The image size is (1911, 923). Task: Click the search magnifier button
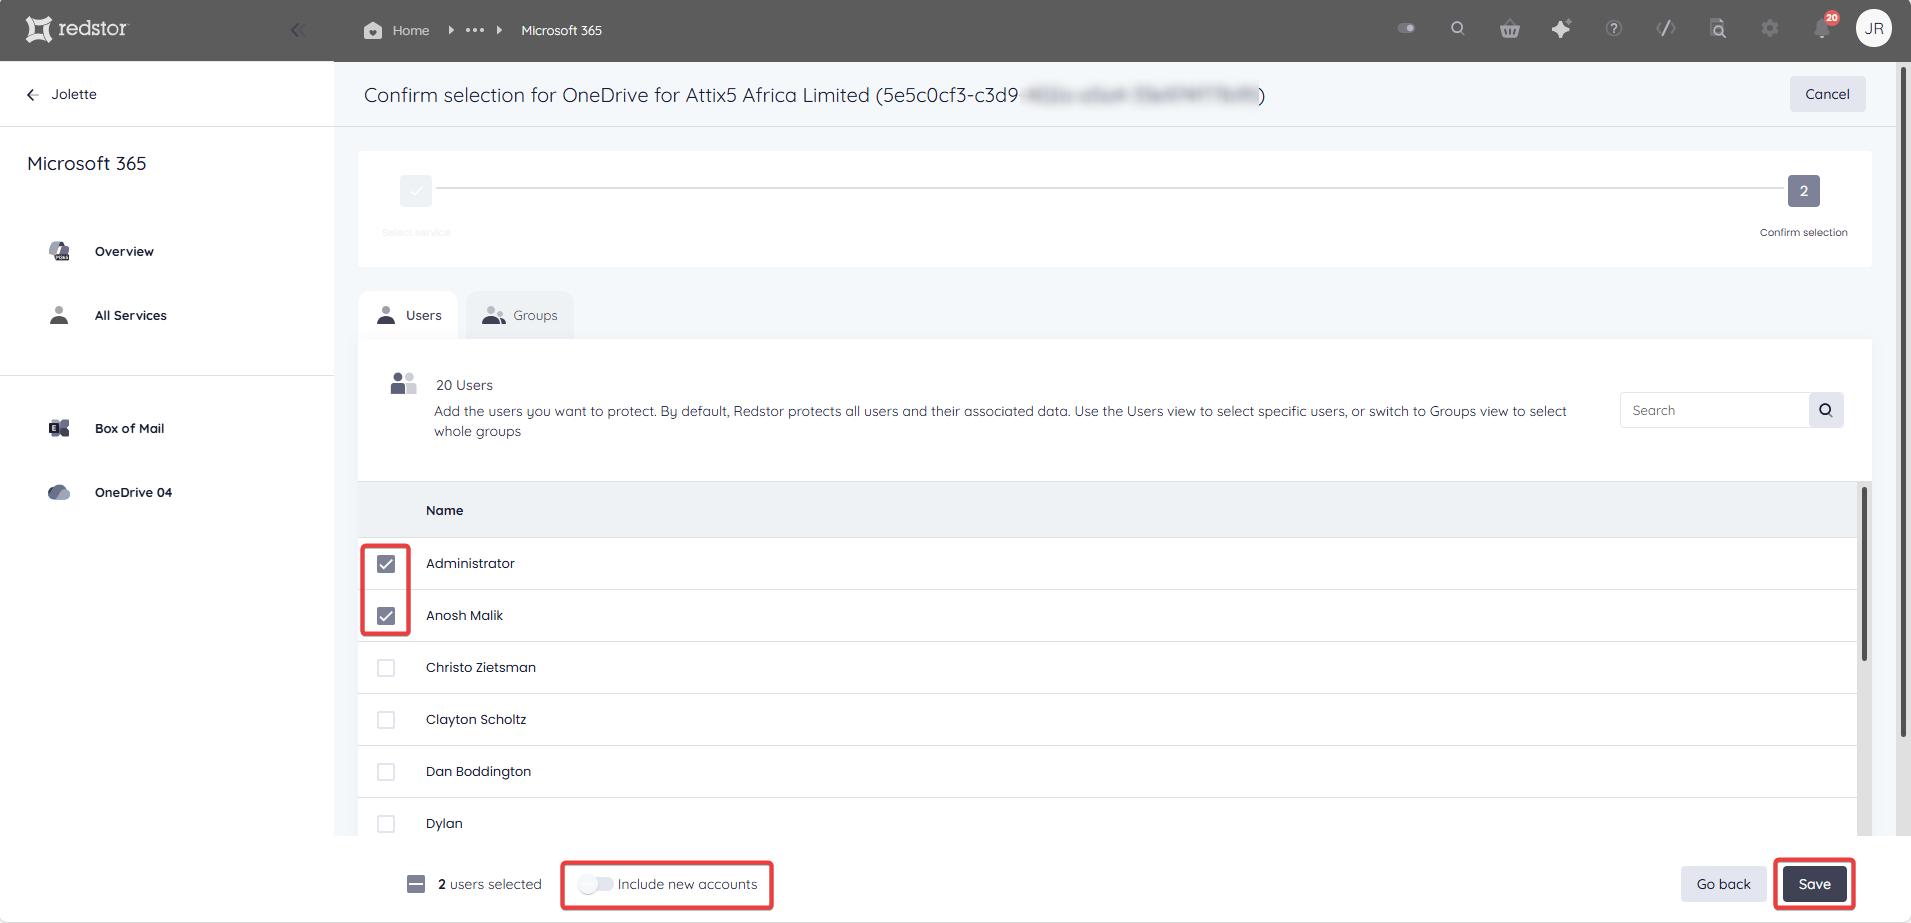pyautogui.click(x=1825, y=410)
